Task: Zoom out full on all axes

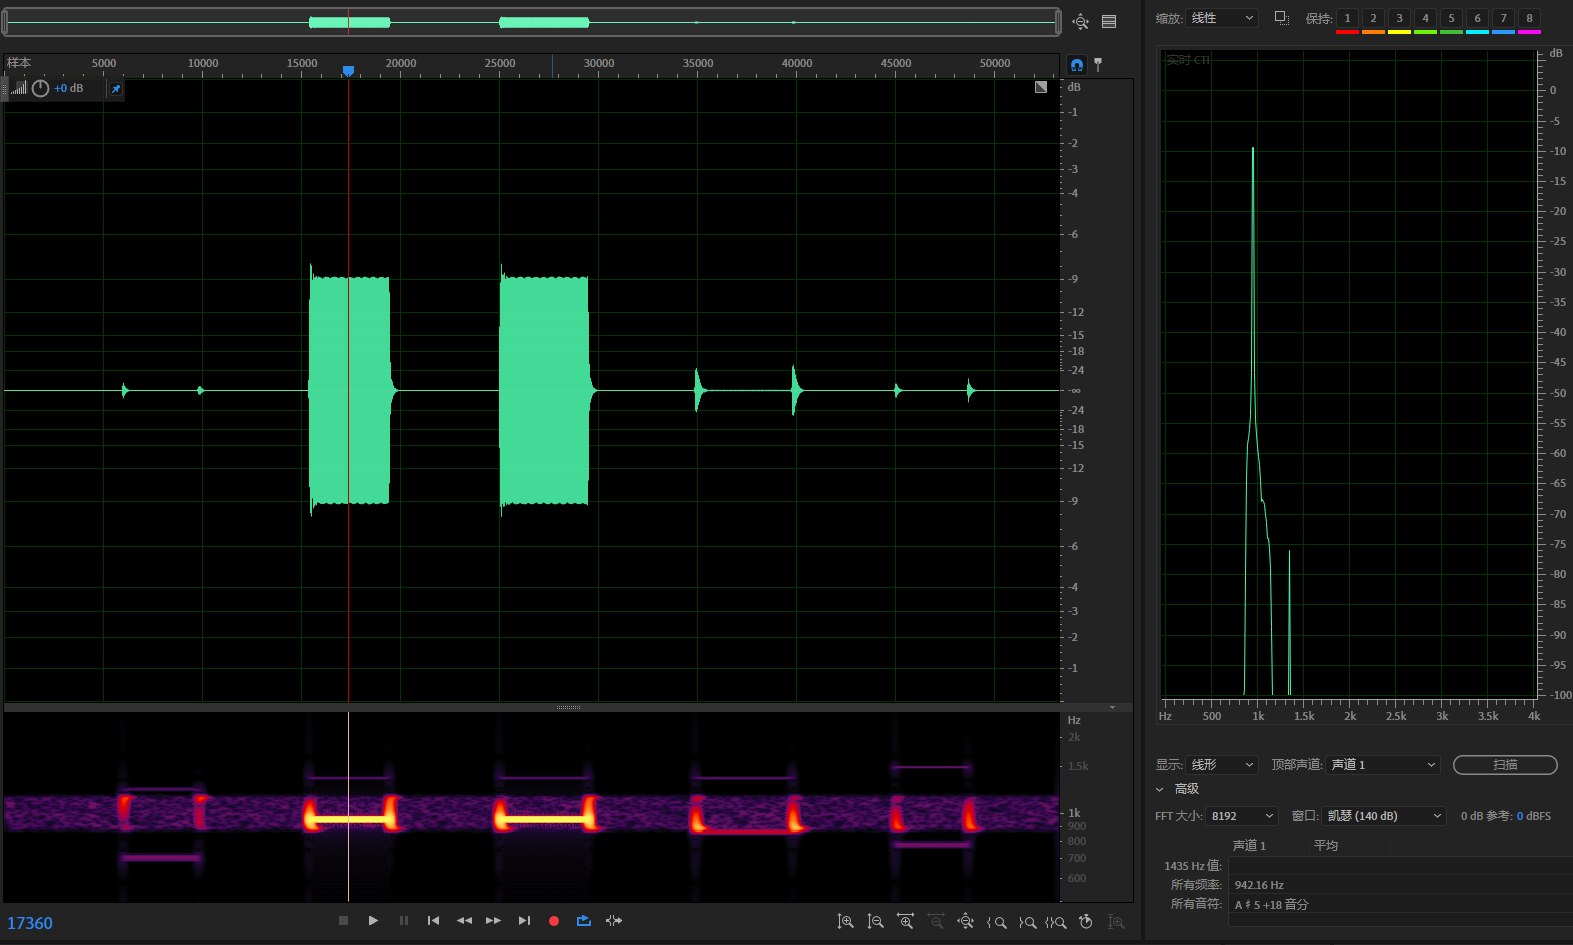Action: click(x=965, y=922)
